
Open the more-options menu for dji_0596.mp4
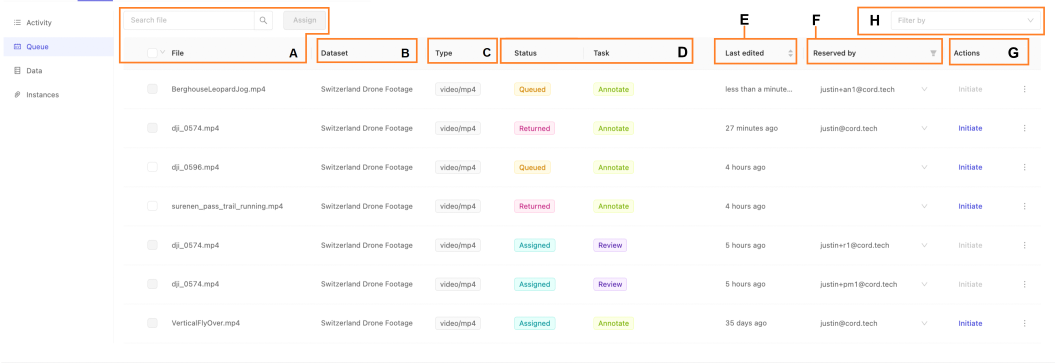click(x=1024, y=167)
